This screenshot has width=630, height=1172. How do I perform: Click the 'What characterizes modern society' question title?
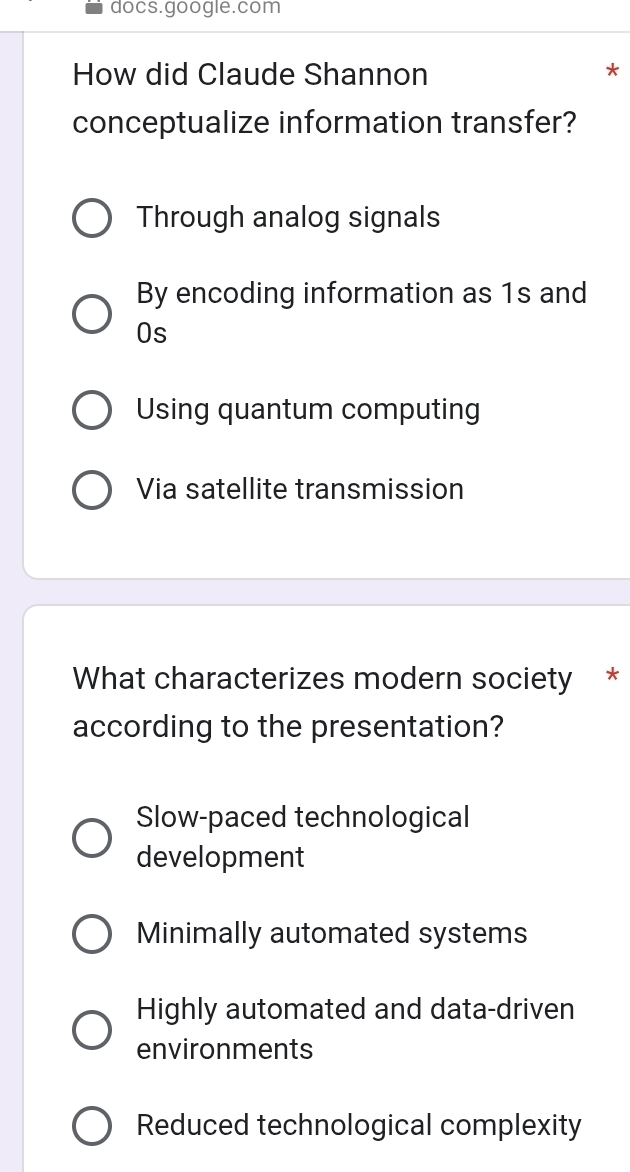[x=322, y=703]
